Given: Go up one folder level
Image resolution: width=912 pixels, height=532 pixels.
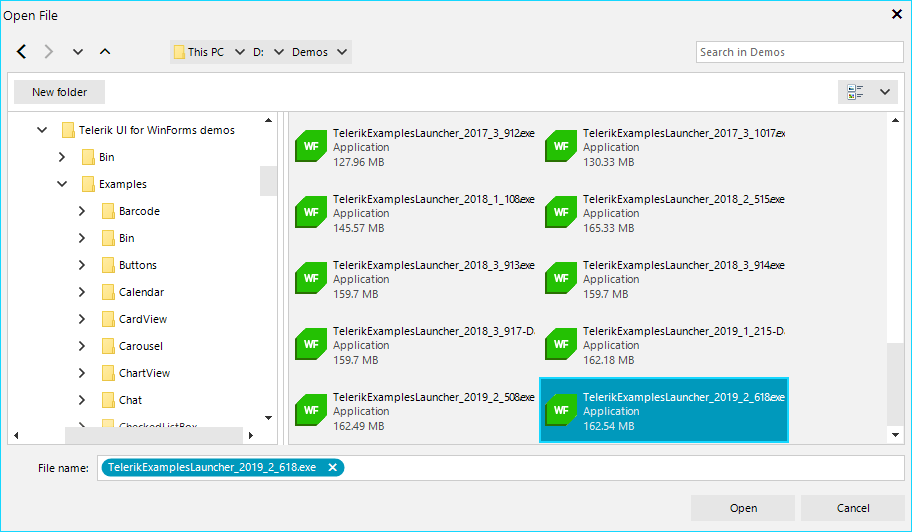Looking at the screenshot, I should point(105,51).
